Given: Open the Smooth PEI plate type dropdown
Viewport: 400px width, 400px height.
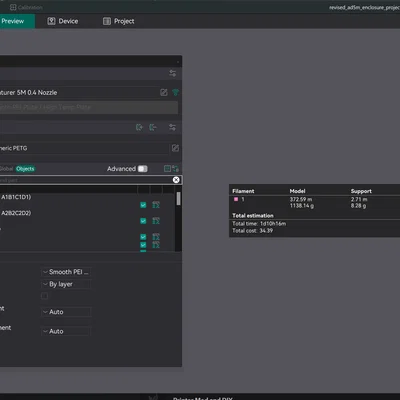Looking at the screenshot, I should [x=66, y=272].
